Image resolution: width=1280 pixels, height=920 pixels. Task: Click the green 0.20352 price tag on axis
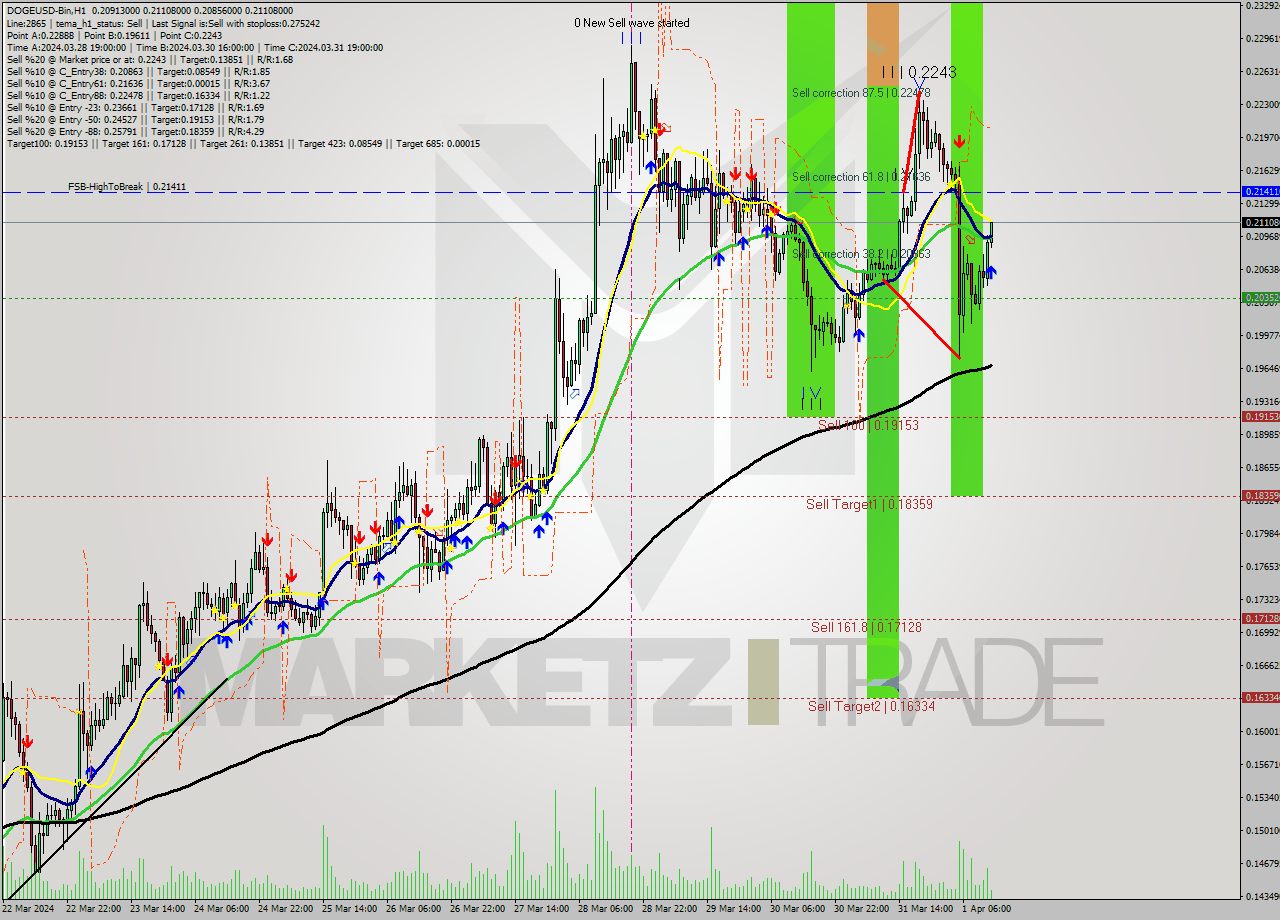point(1260,297)
